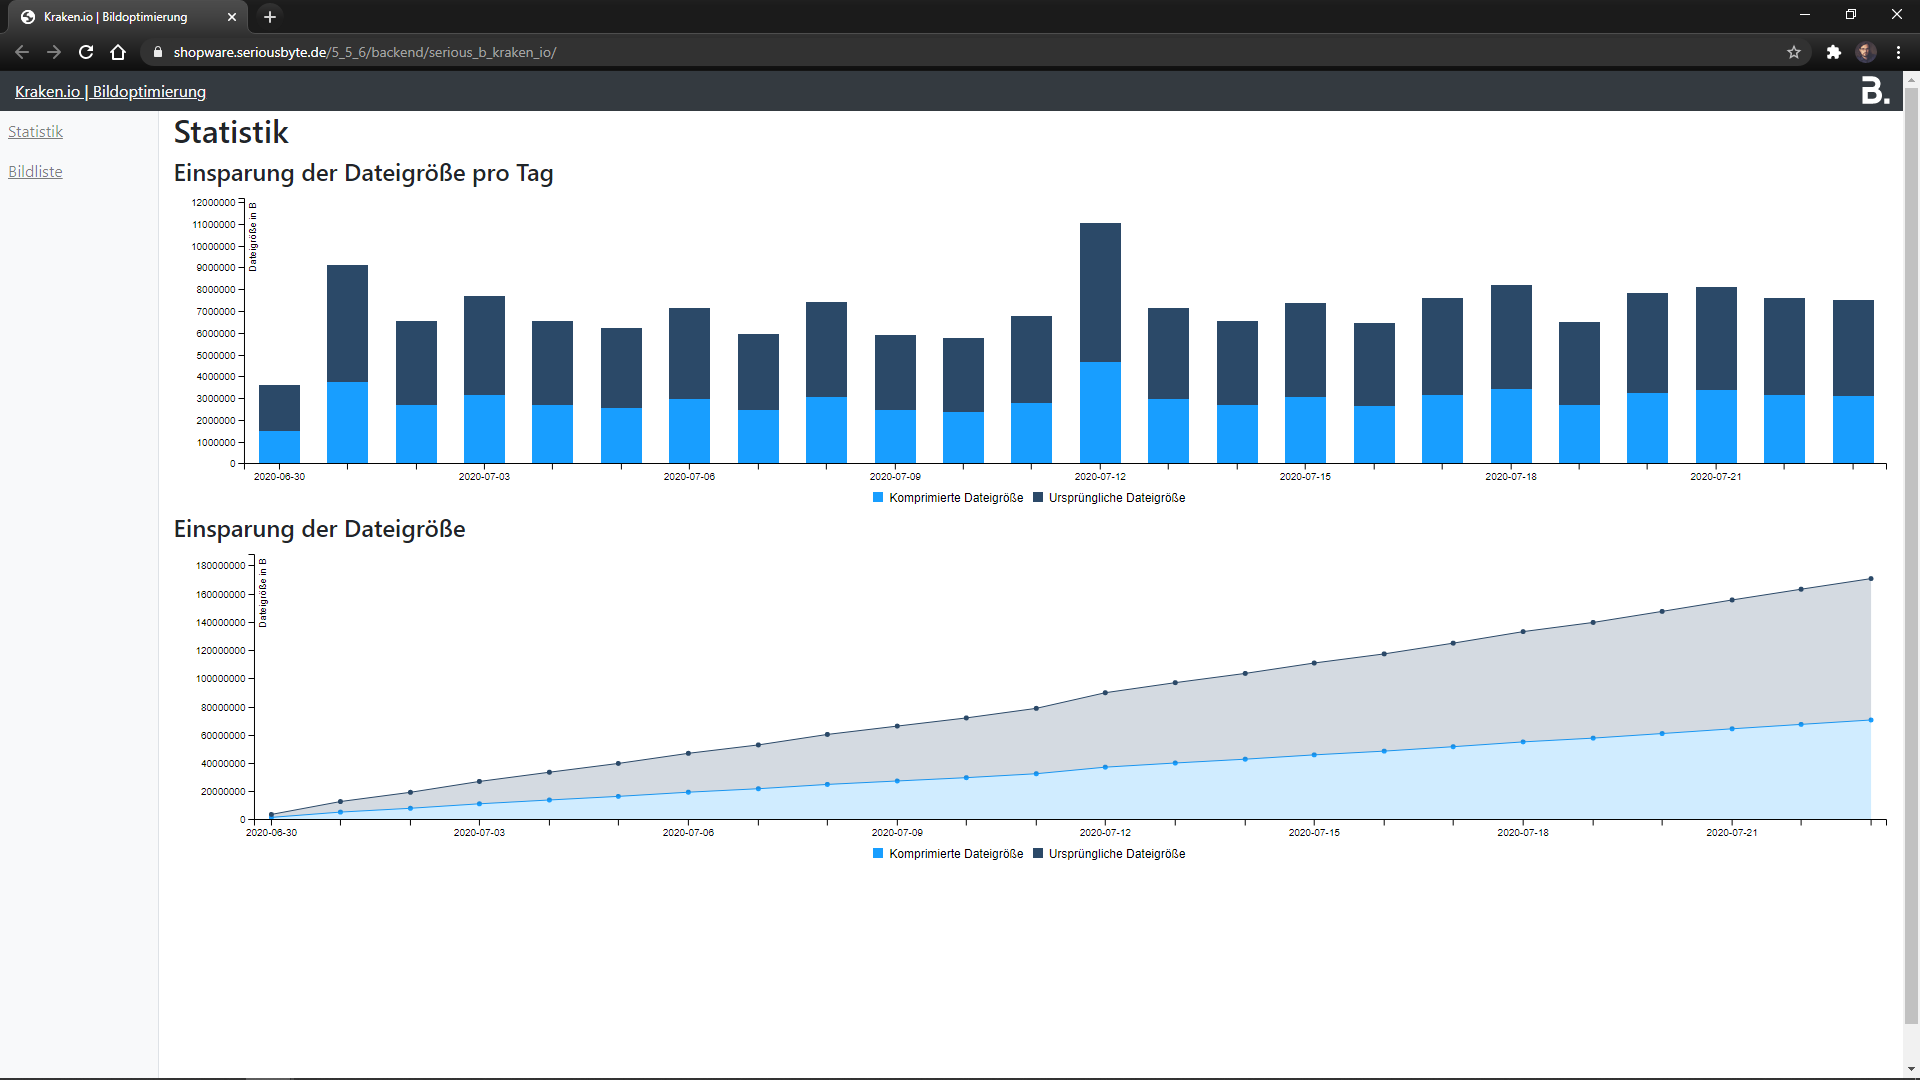Open the Kraken.io | Bildoptimierung header link
The height and width of the screenshot is (1080, 1920).
[110, 91]
